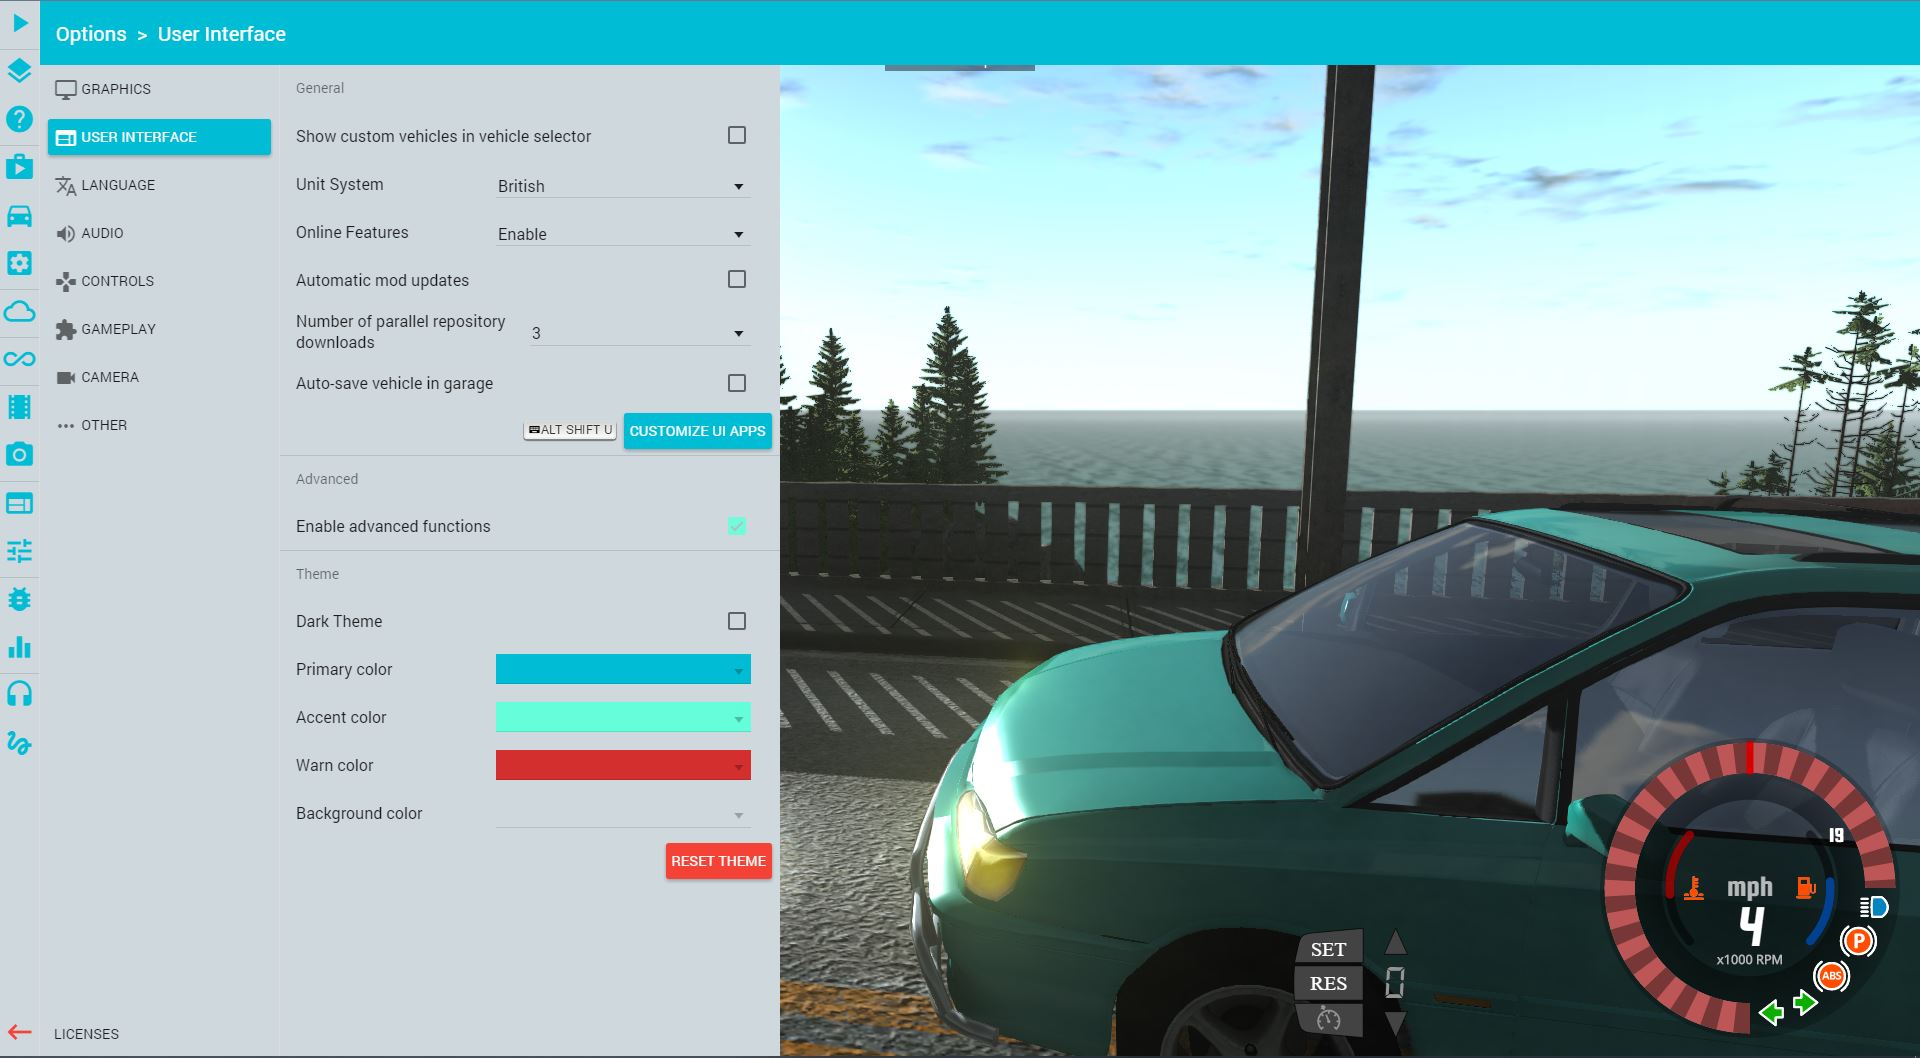Screen dimensions: 1920x1058
Task: Open the vehicle selector car icon
Action: (x=19, y=215)
